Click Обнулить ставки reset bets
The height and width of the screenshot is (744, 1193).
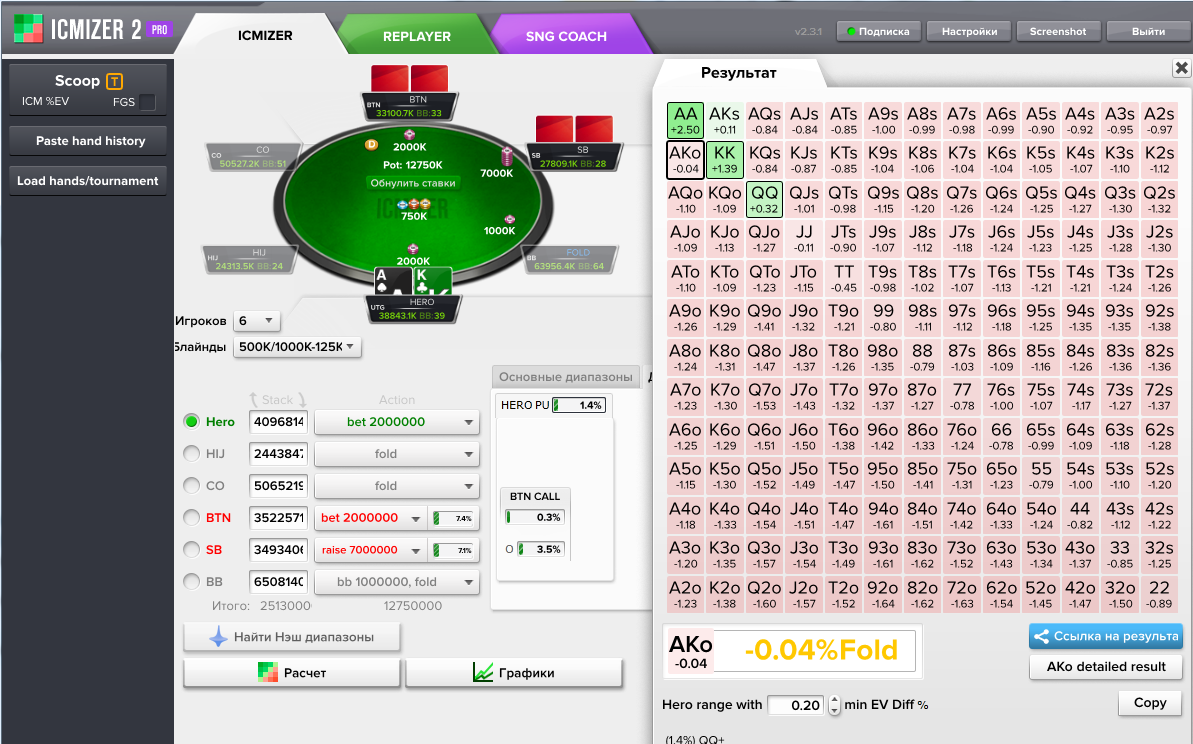413,183
